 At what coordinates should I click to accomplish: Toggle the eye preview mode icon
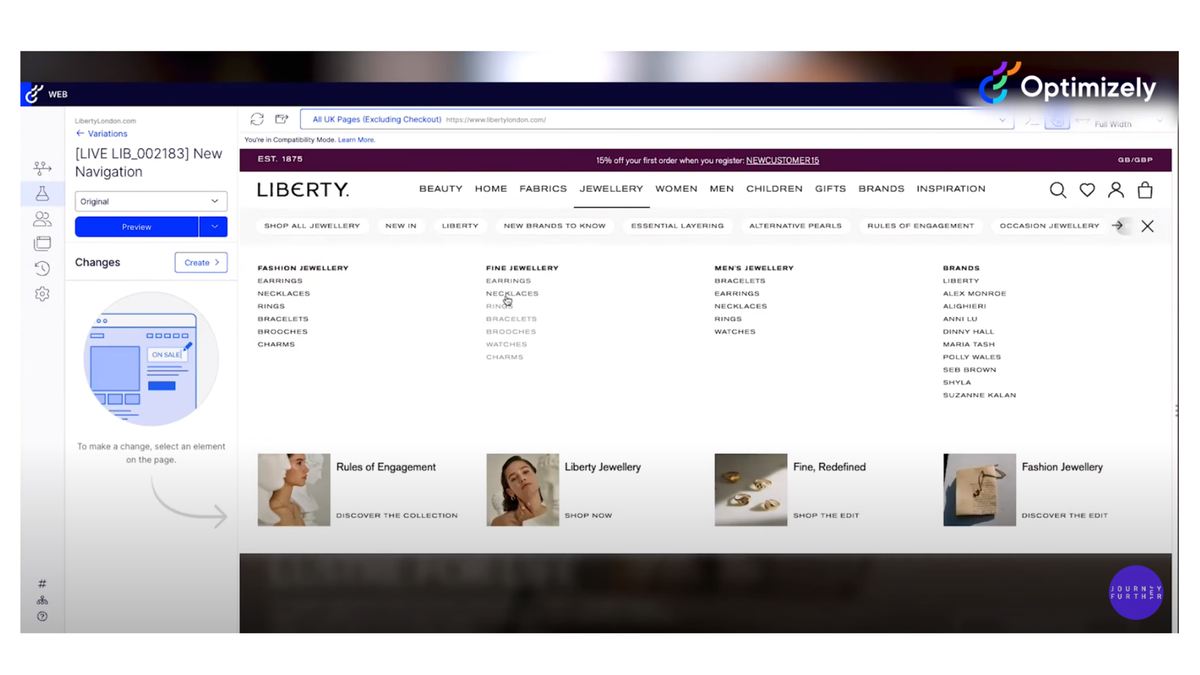pyautogui.click(x=1057, y=120)
